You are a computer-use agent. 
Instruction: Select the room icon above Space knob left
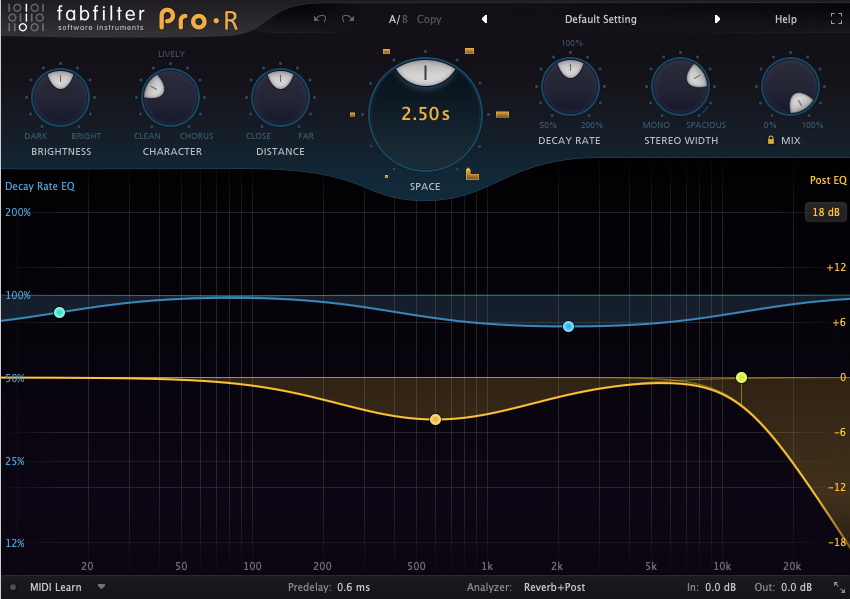coord(387,51)
